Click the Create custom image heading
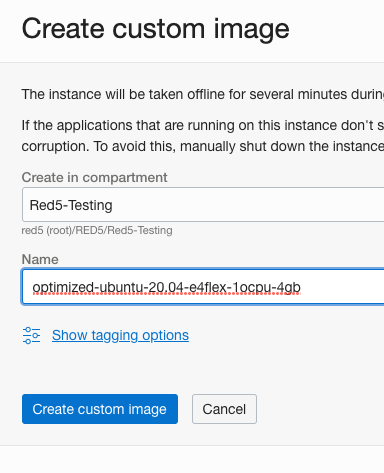Image resolution: width=384 pixels, height=473 pixels. [155, 29]
